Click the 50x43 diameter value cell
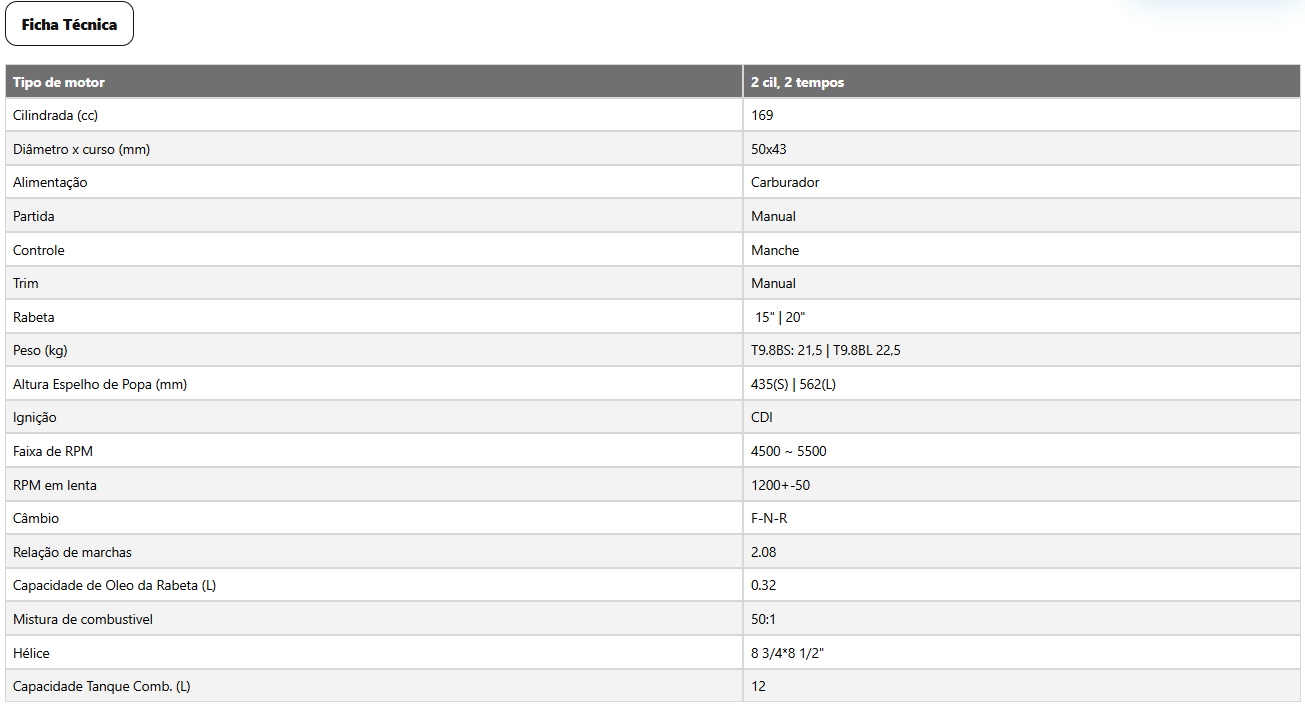 [x=1022, y=149]
